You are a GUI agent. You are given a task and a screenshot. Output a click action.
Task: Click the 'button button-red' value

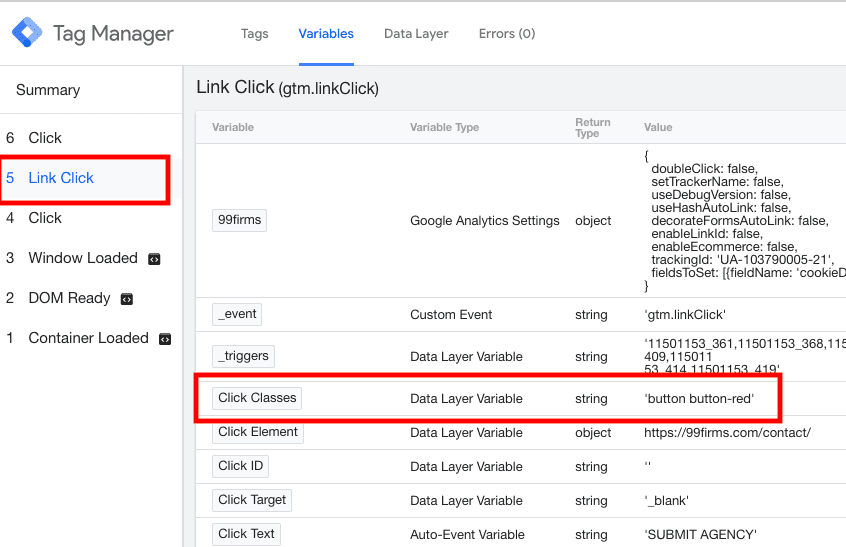tap(699, 399)
